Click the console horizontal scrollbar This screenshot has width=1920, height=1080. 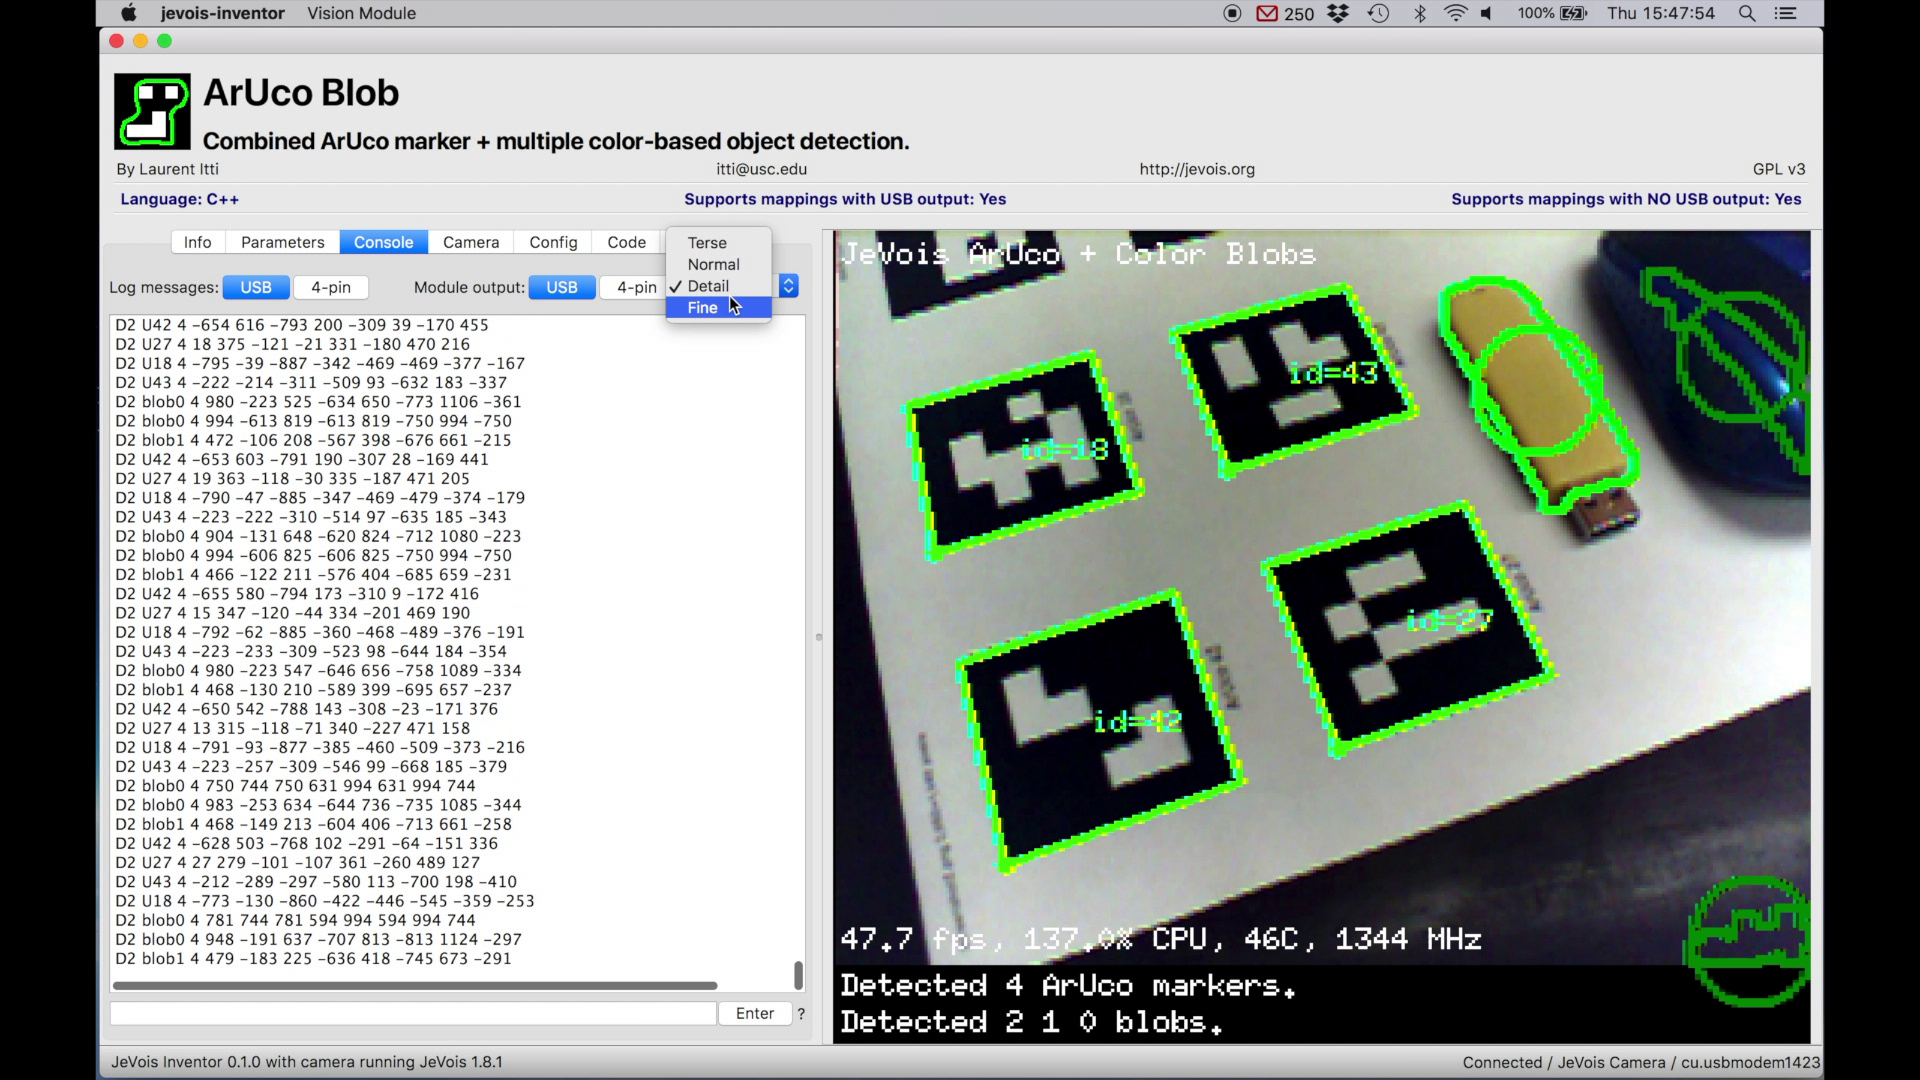coord(415,986)
